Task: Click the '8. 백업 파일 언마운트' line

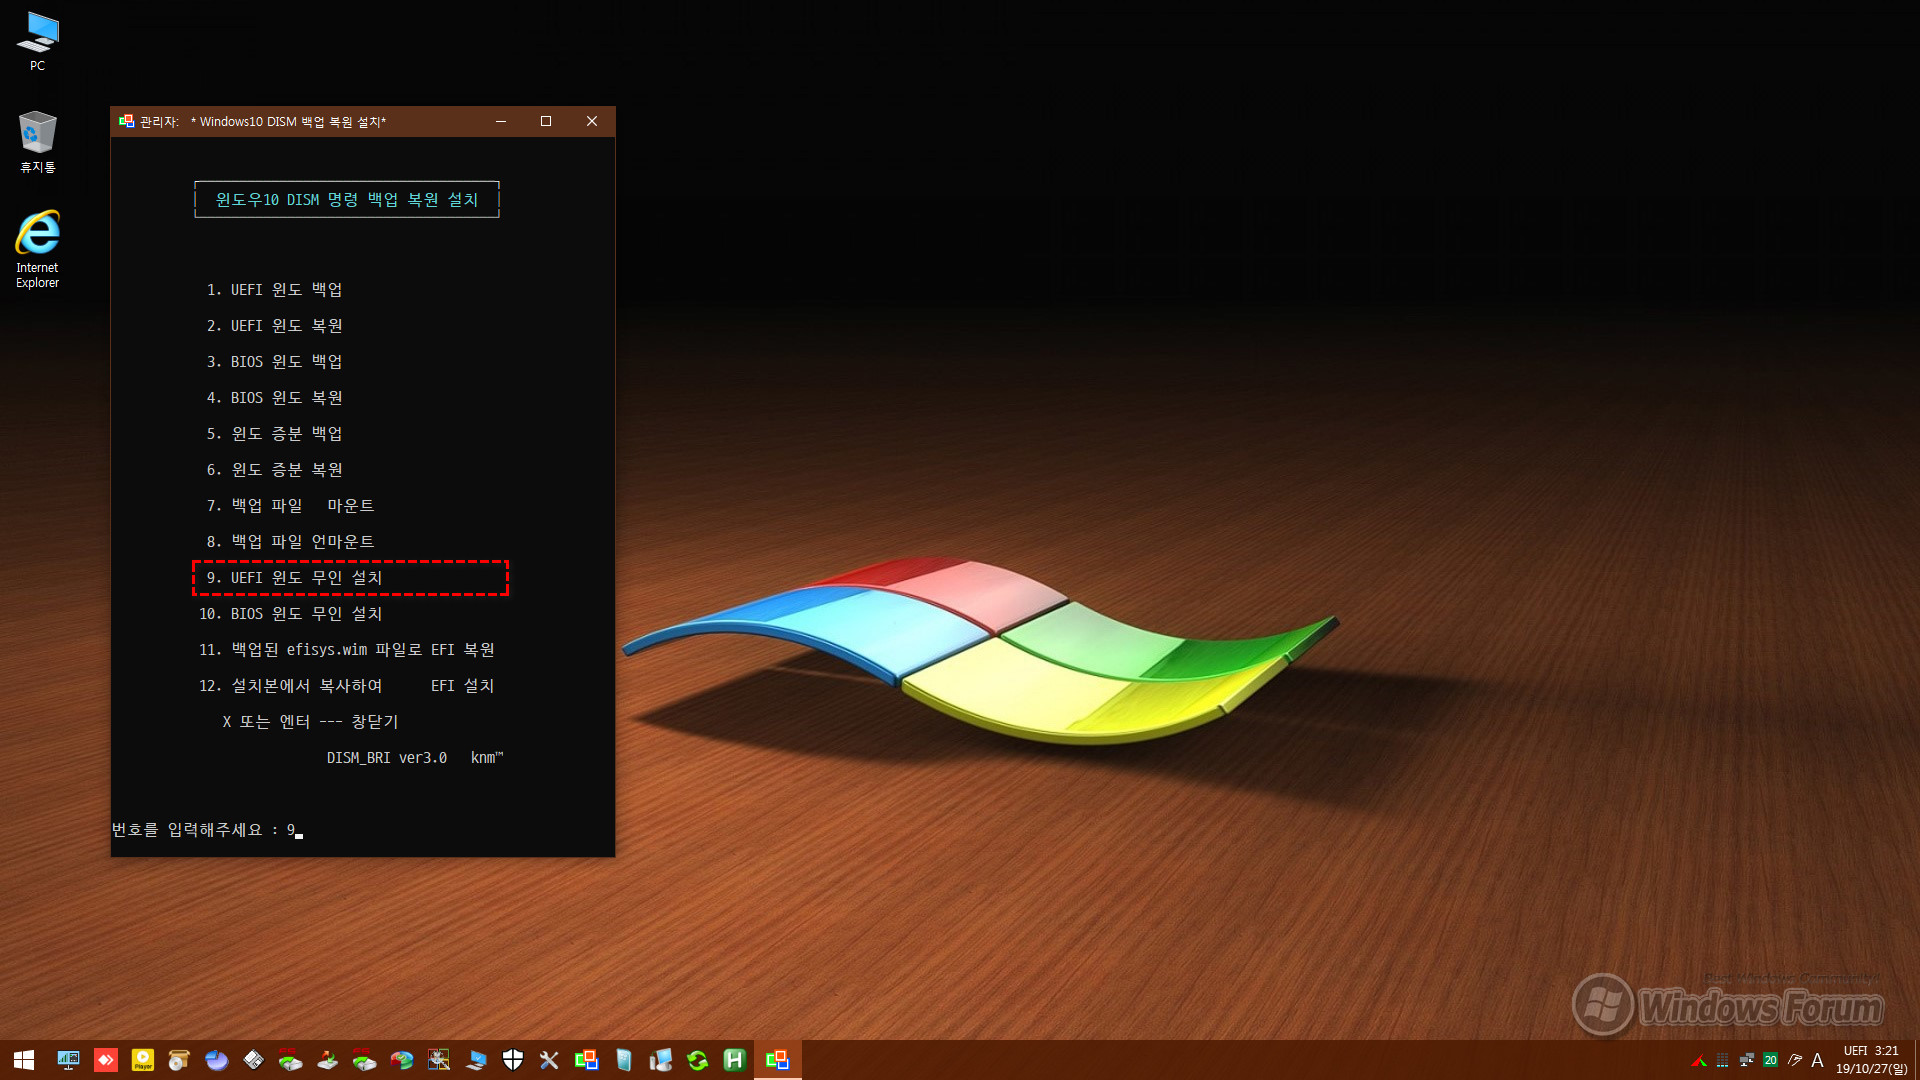Action: 290,542
